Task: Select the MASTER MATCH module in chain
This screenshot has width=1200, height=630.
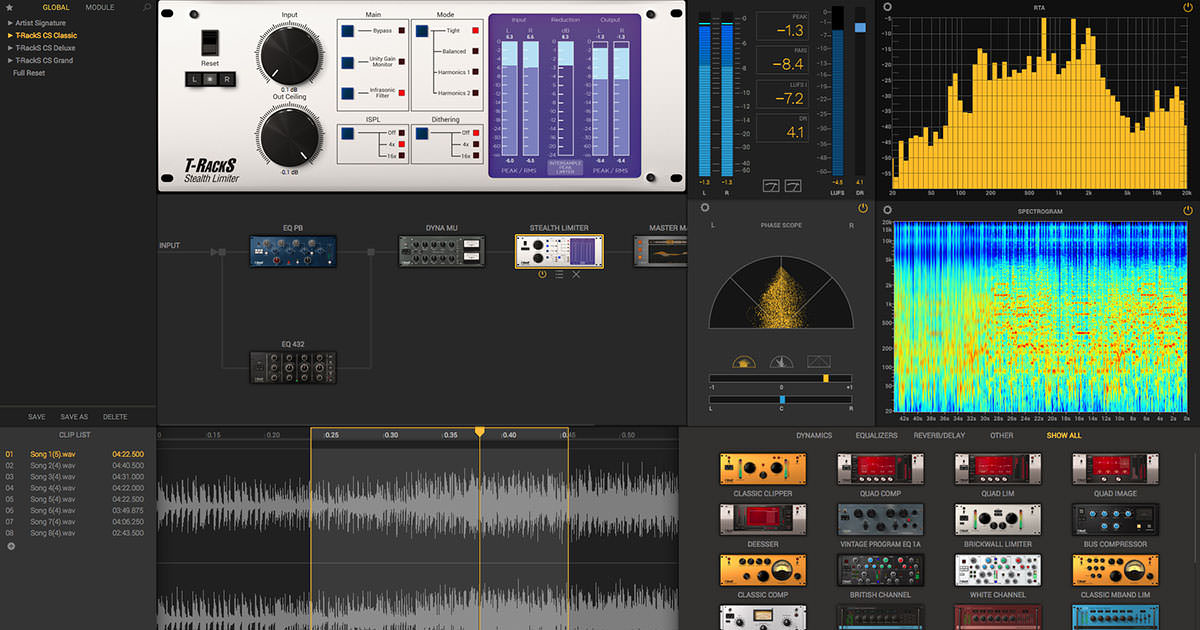Action: [x=662, y=251]
